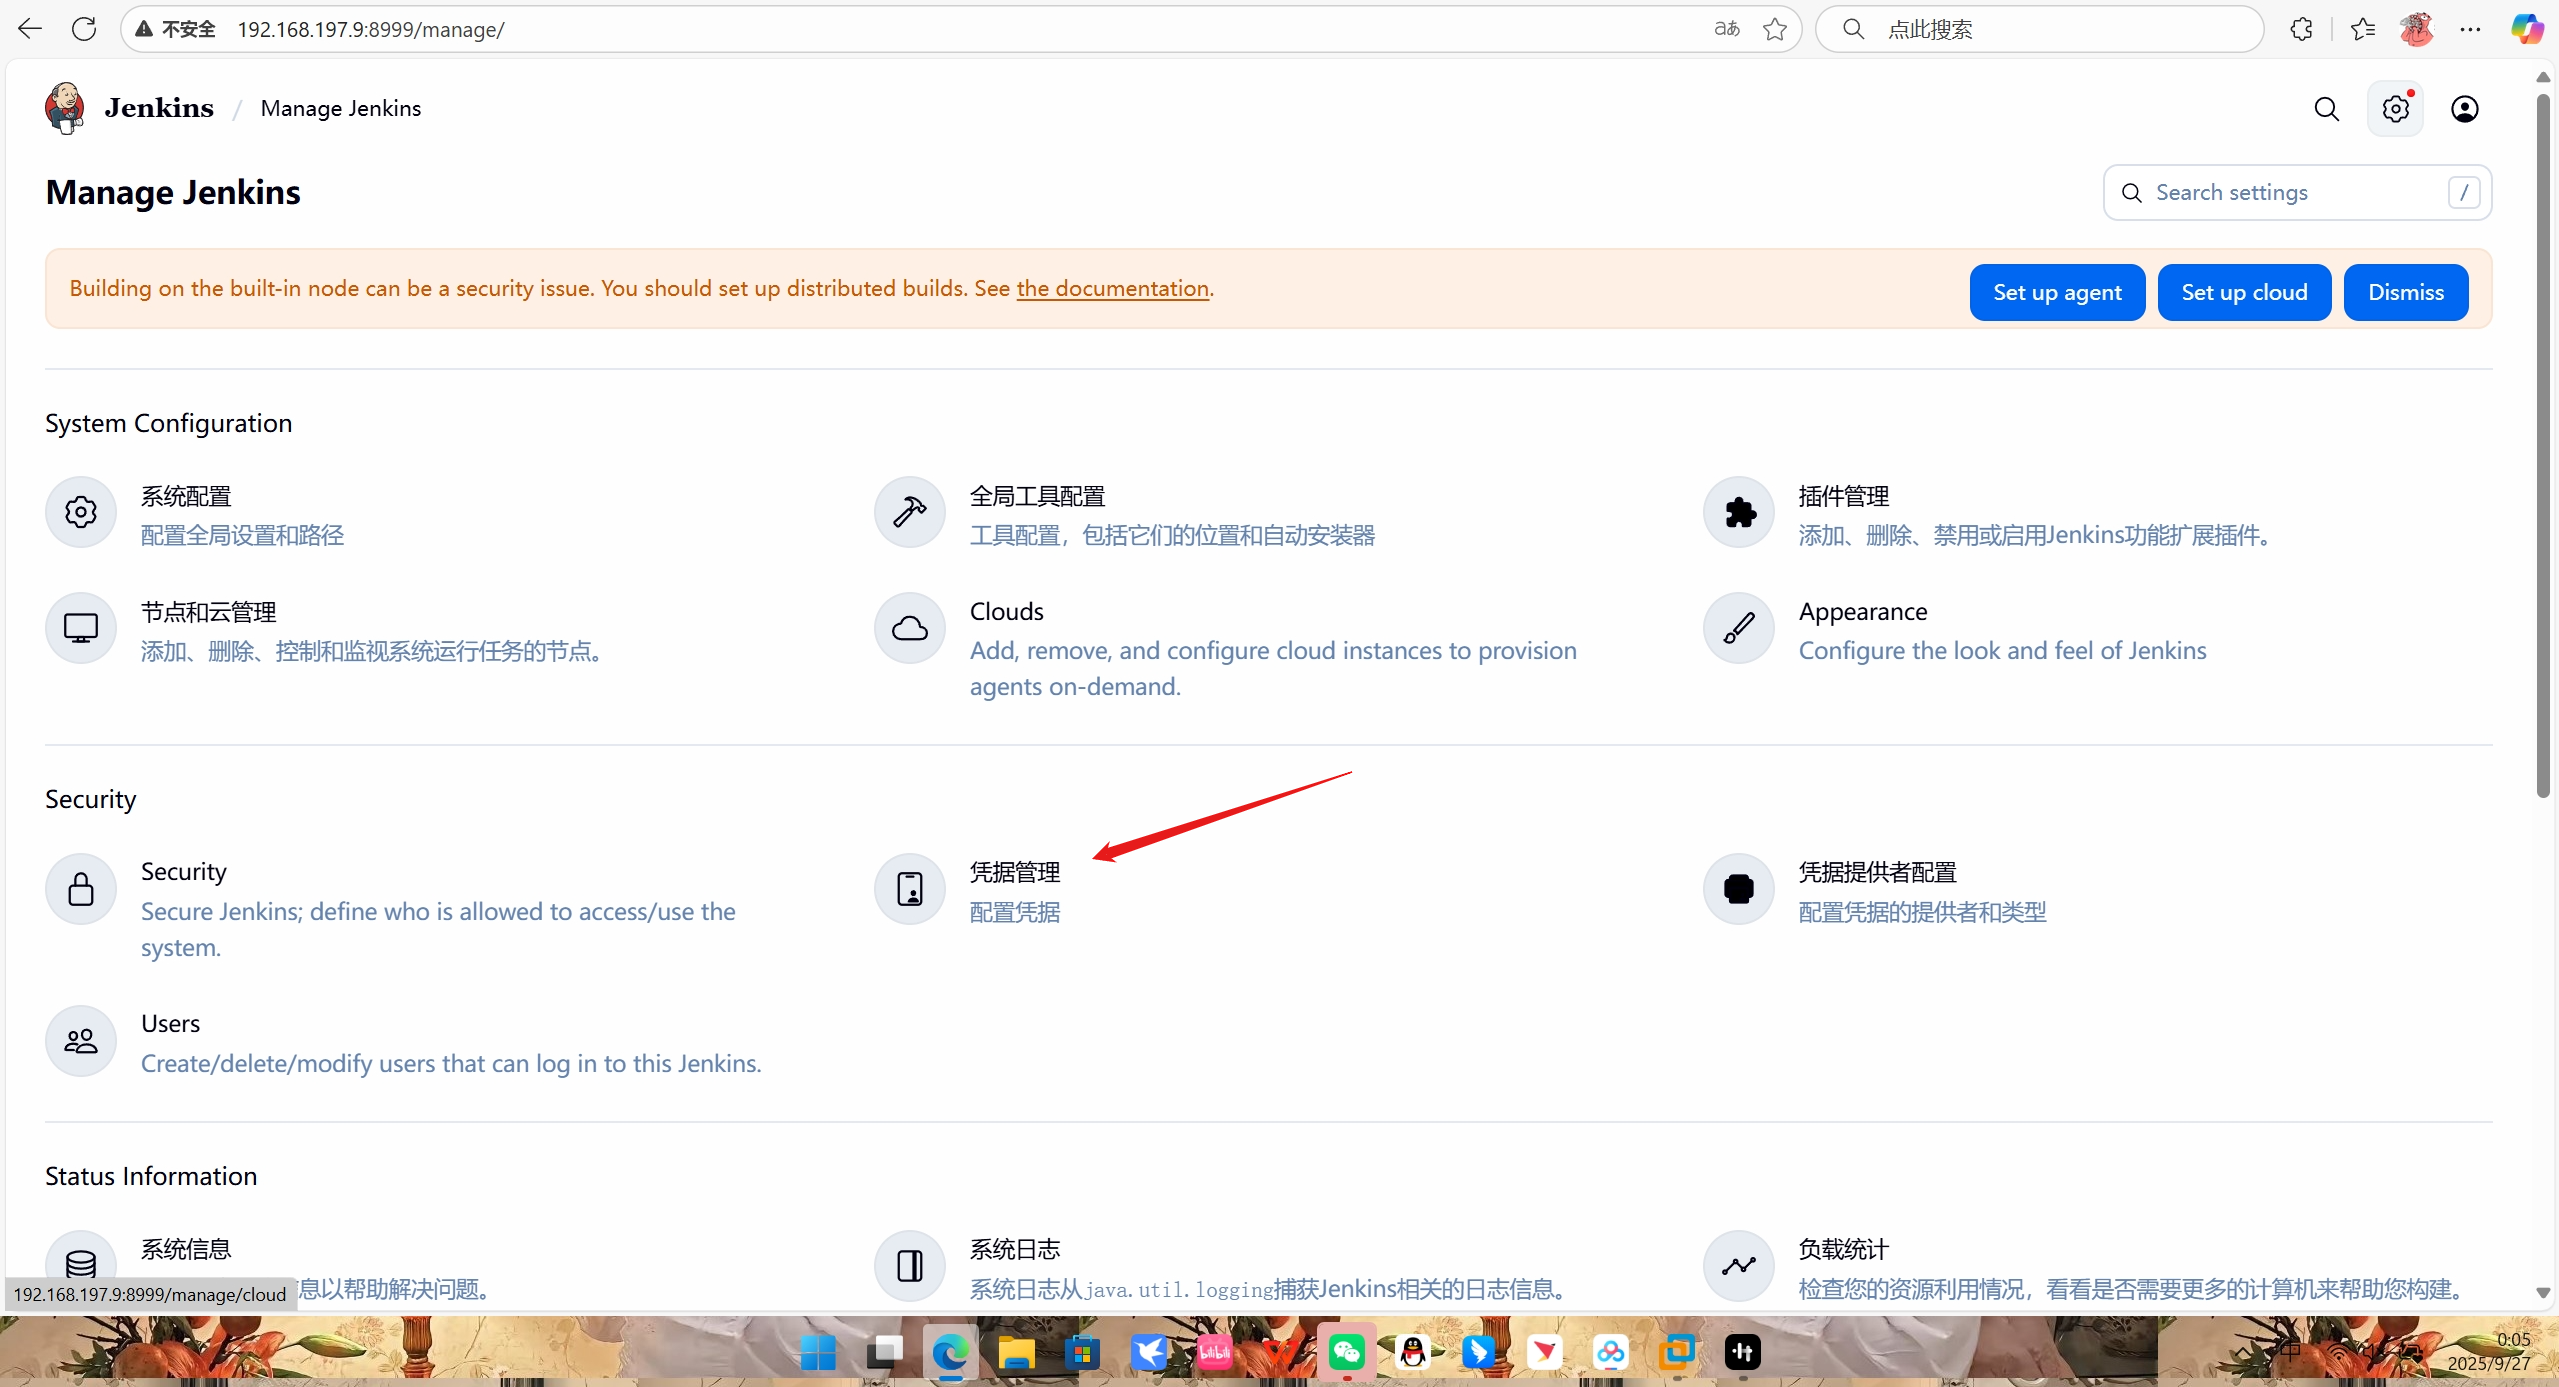Open 节点和云管理 monitor icon
Screen dimensions: 2559x1387
click(x=81, y=629)
